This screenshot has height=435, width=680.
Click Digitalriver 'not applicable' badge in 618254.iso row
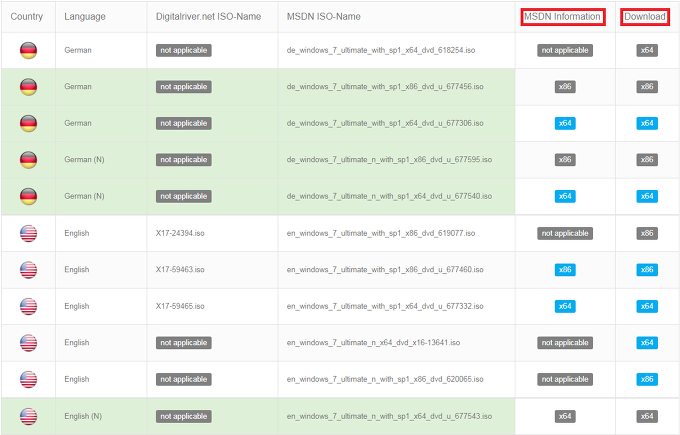184,50
